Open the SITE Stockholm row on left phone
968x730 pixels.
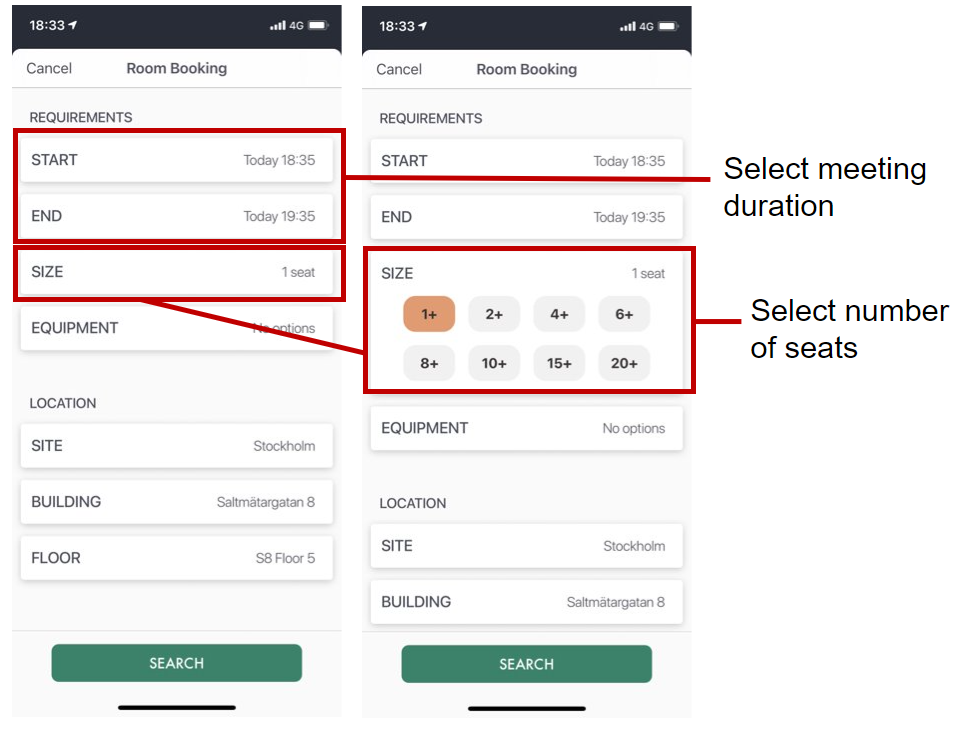pos(177,446)
